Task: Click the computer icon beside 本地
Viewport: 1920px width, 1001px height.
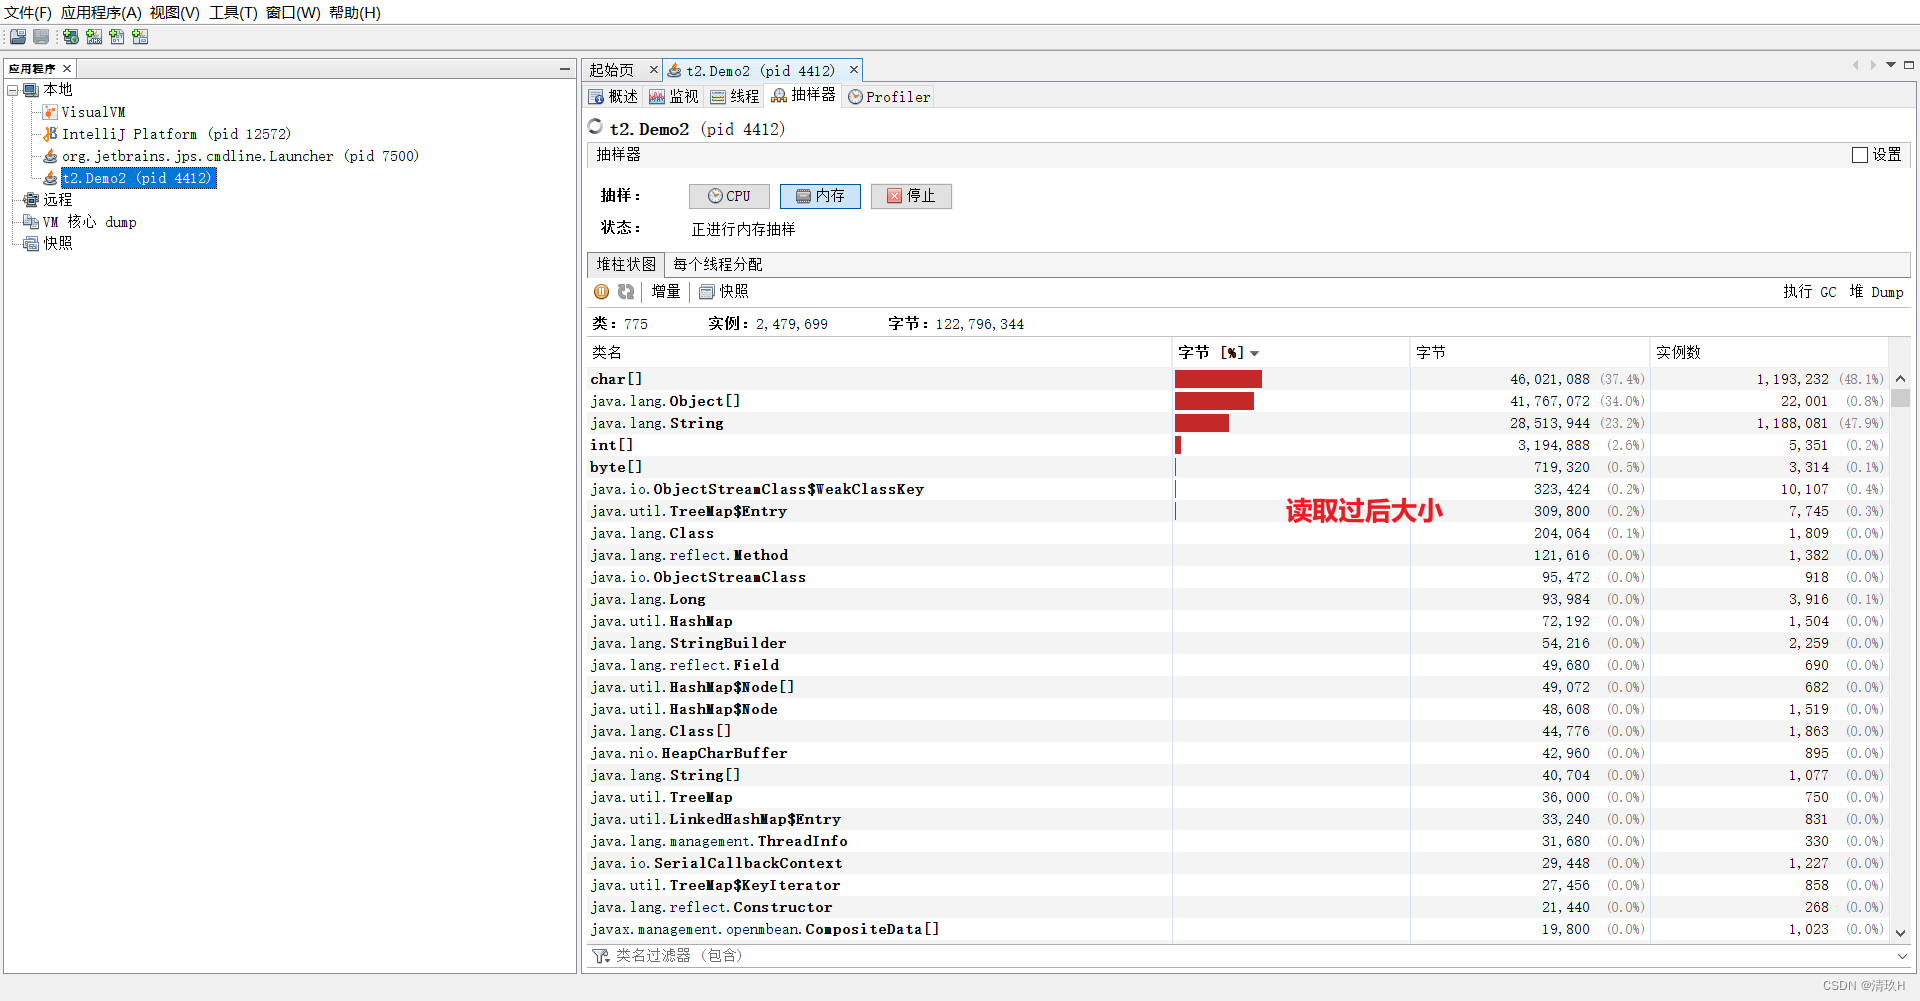Action: click(x=31, y=90)
